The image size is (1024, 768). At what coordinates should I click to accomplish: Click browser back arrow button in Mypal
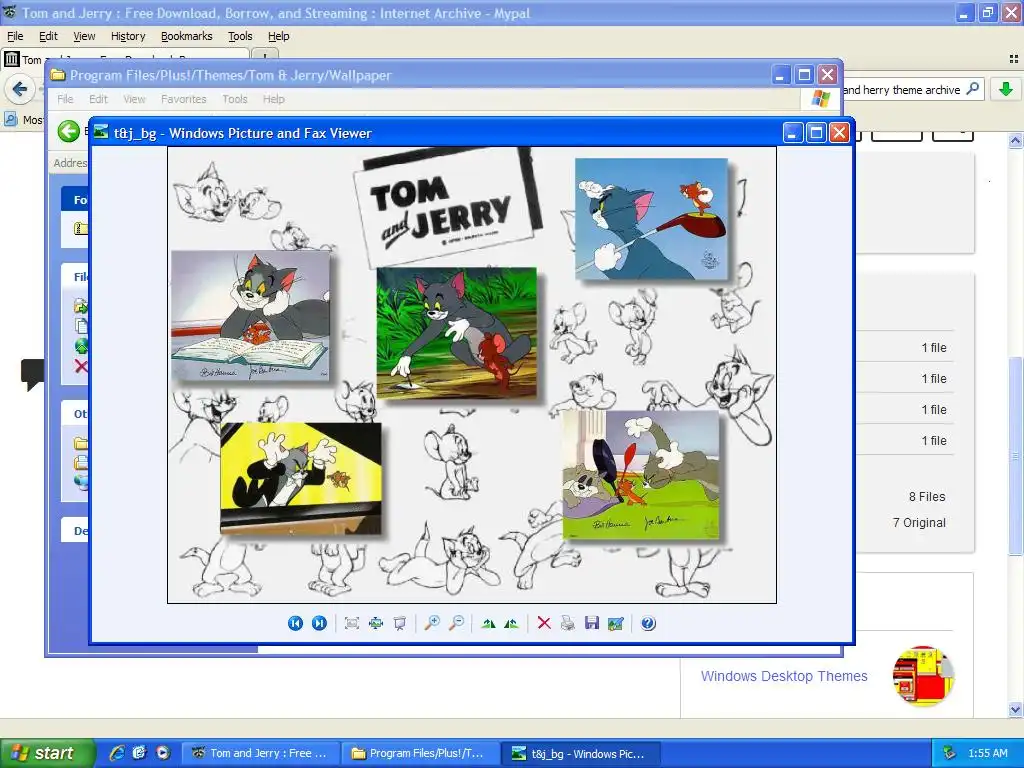[20, 89]
